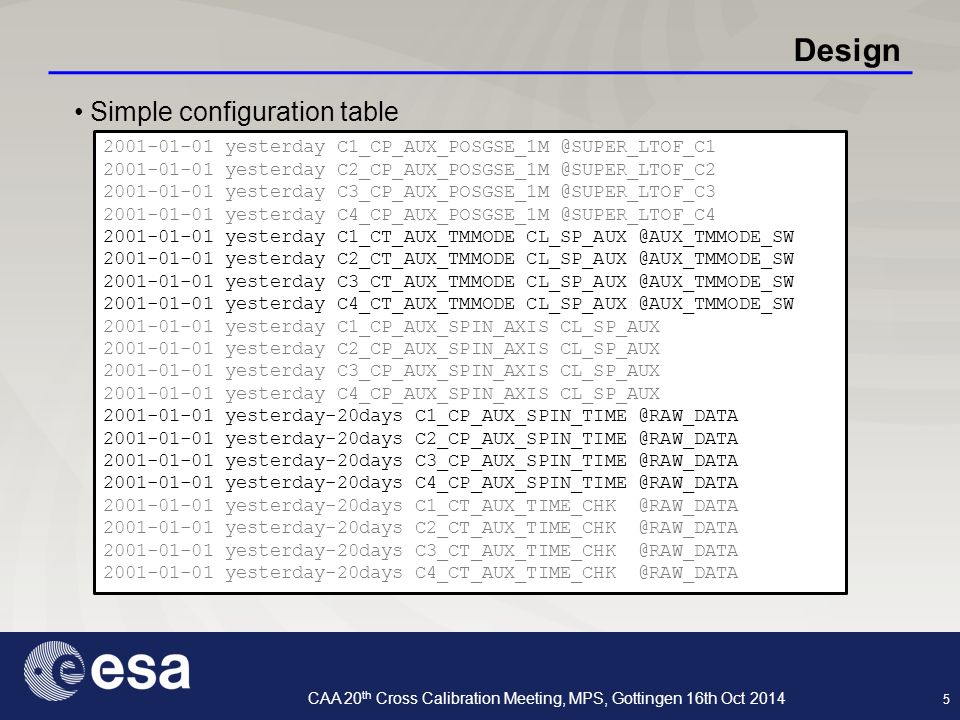Click the row 'C2_CP_AUX_POSGSE_1M @SUPER_LTOF_C2'
The image size is (960, 720).
point(409,170)
